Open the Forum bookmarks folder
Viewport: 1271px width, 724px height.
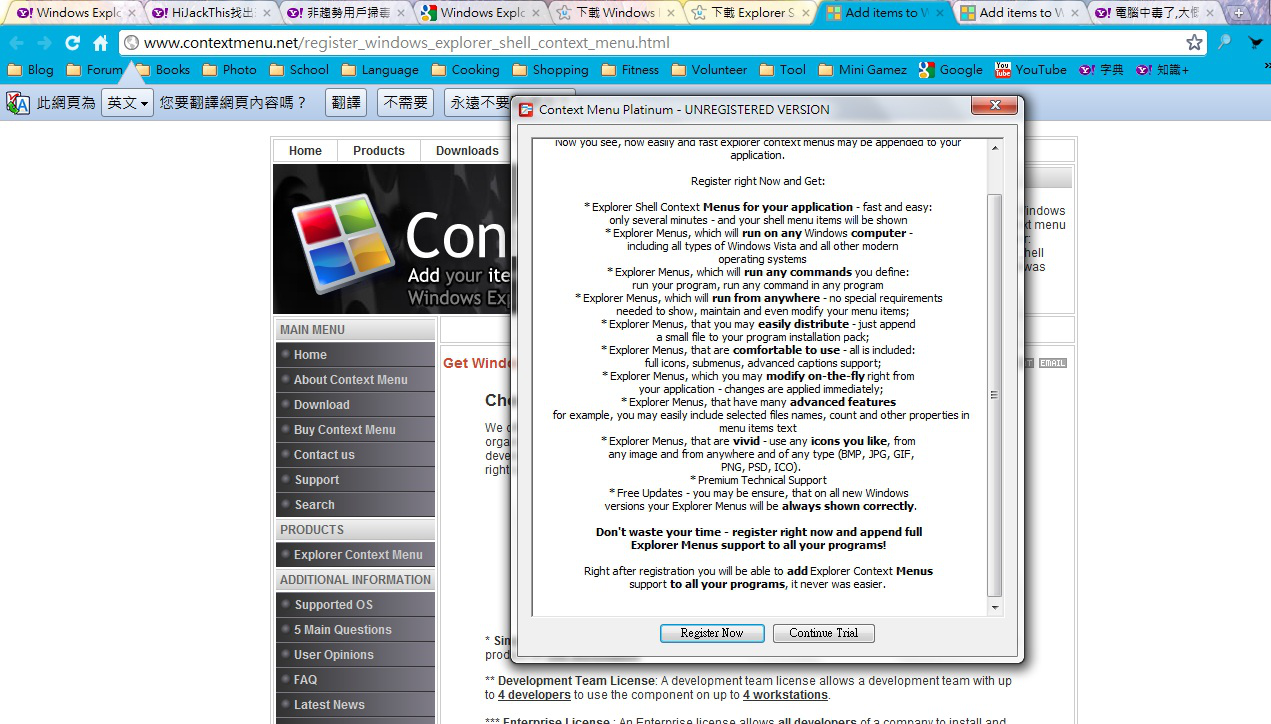pyautogui.click(x=94, y=70)
